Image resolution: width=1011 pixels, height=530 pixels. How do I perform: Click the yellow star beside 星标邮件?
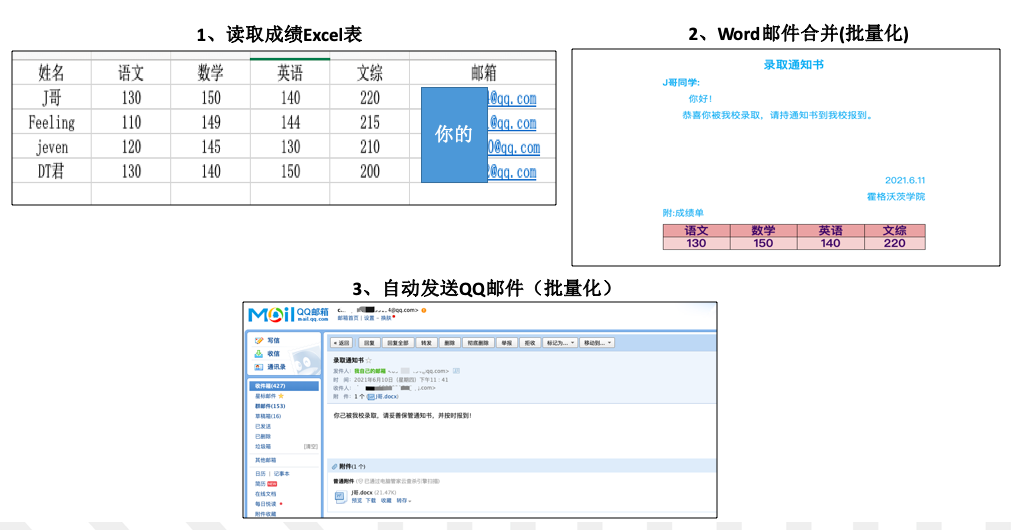(280, 396)
